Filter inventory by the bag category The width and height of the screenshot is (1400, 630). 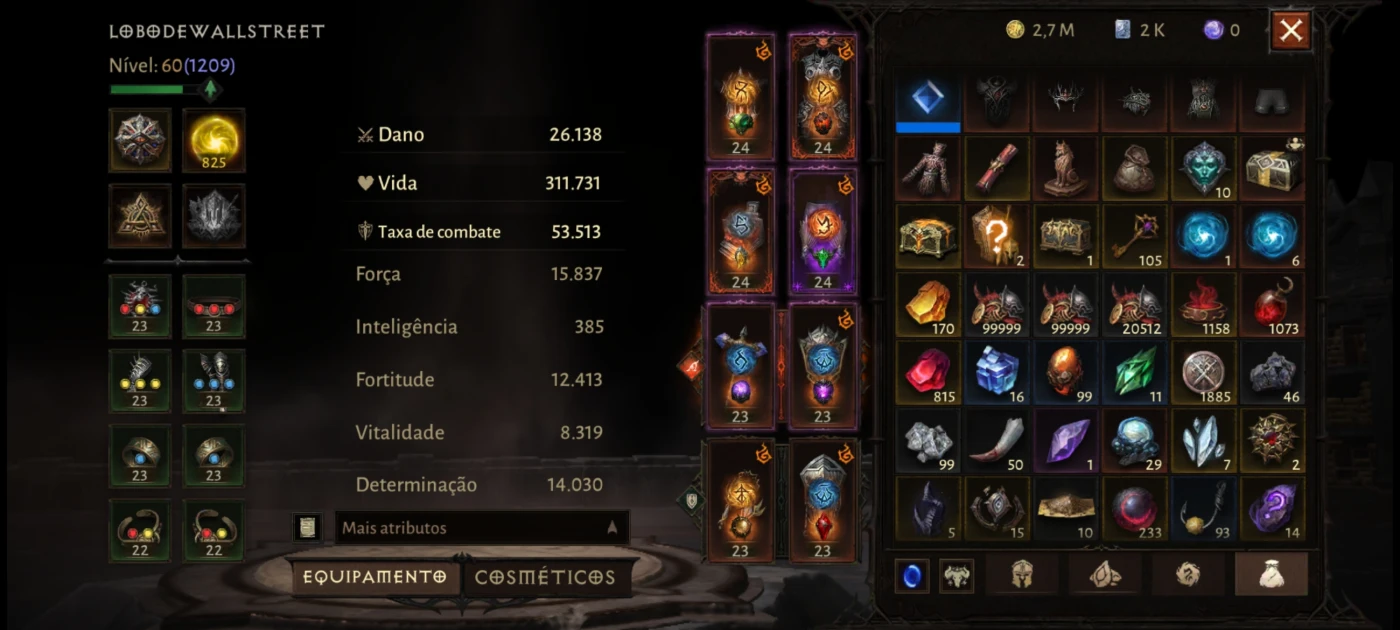1271,574
